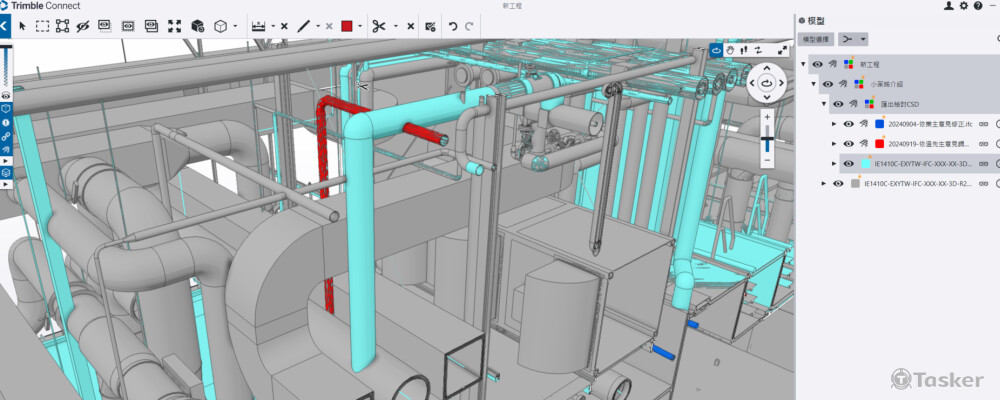1000x400 pixels.
Task: Collapse the left panel with blue chevron
Action: click(5, 26)
